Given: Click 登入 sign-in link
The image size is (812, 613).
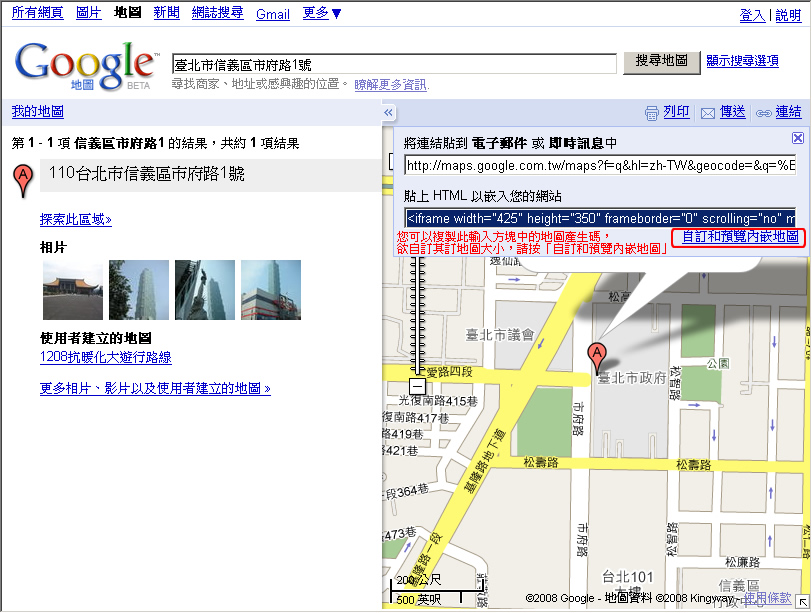Looking at the screenshot, I should 752,15.
